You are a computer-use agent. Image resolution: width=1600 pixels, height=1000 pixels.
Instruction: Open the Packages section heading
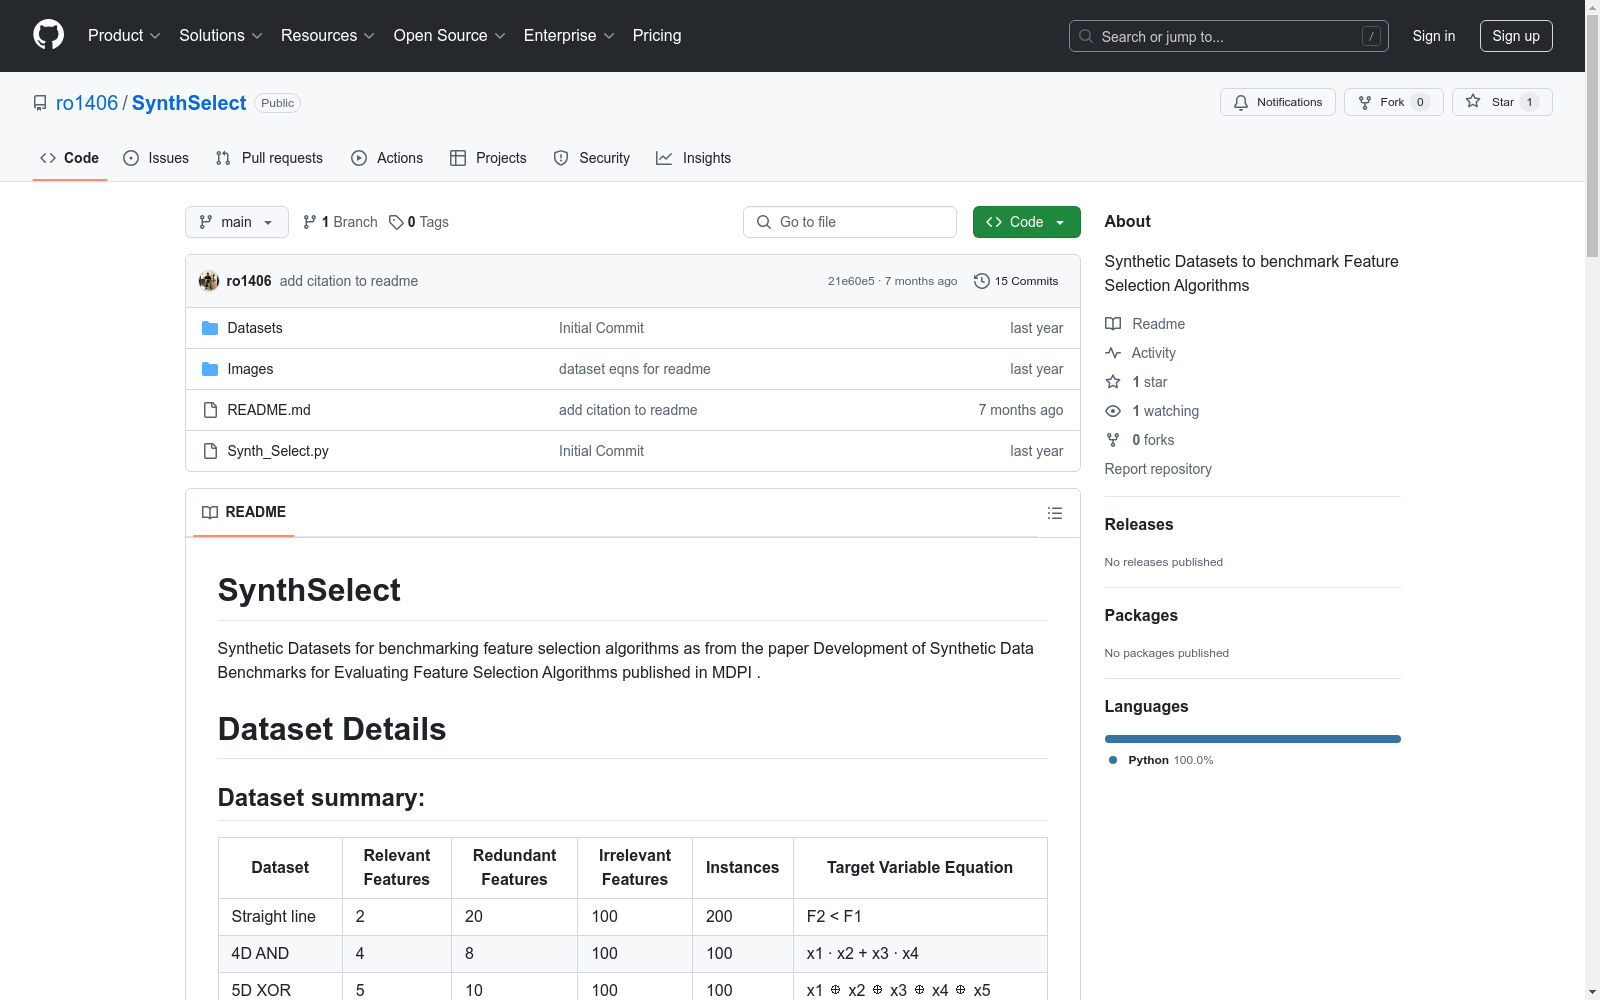[x=1141, y=615]
